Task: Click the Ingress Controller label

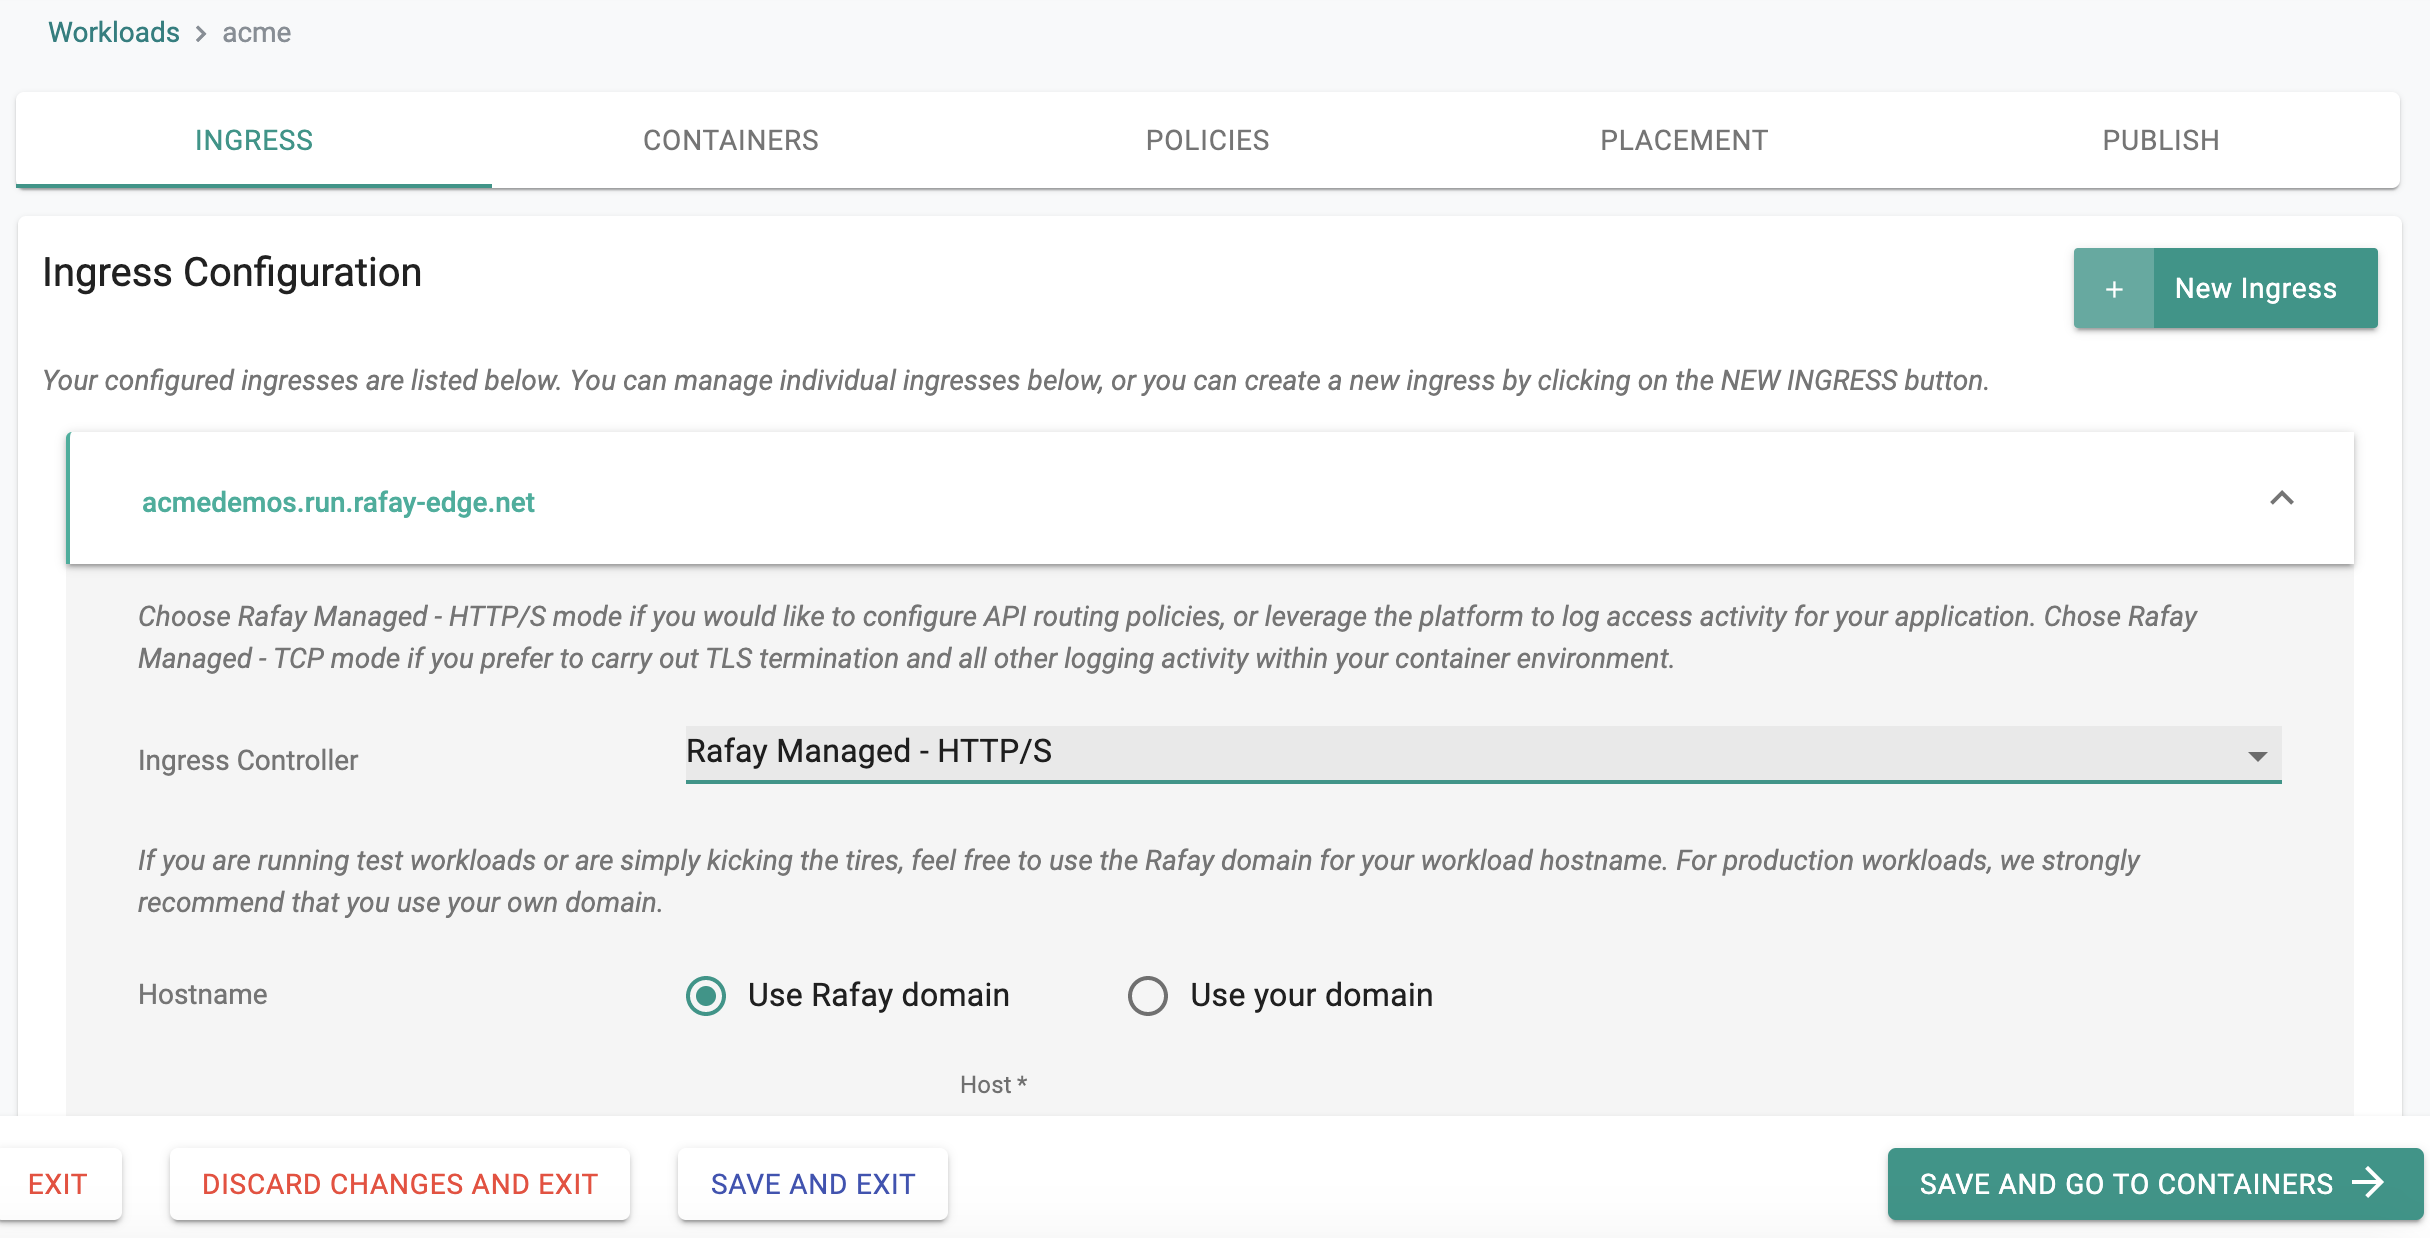Action: (248, 760)
